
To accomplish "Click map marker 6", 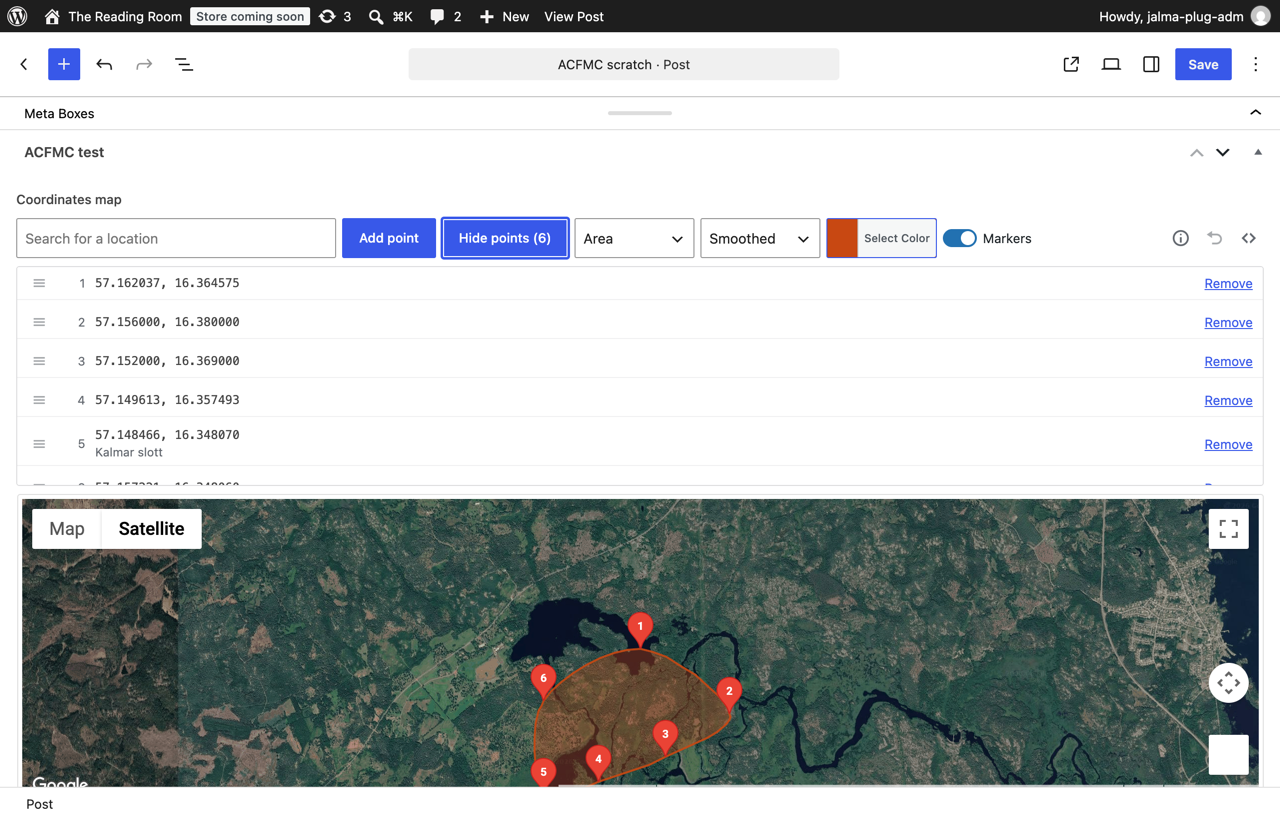I will (x=543, y=681).
